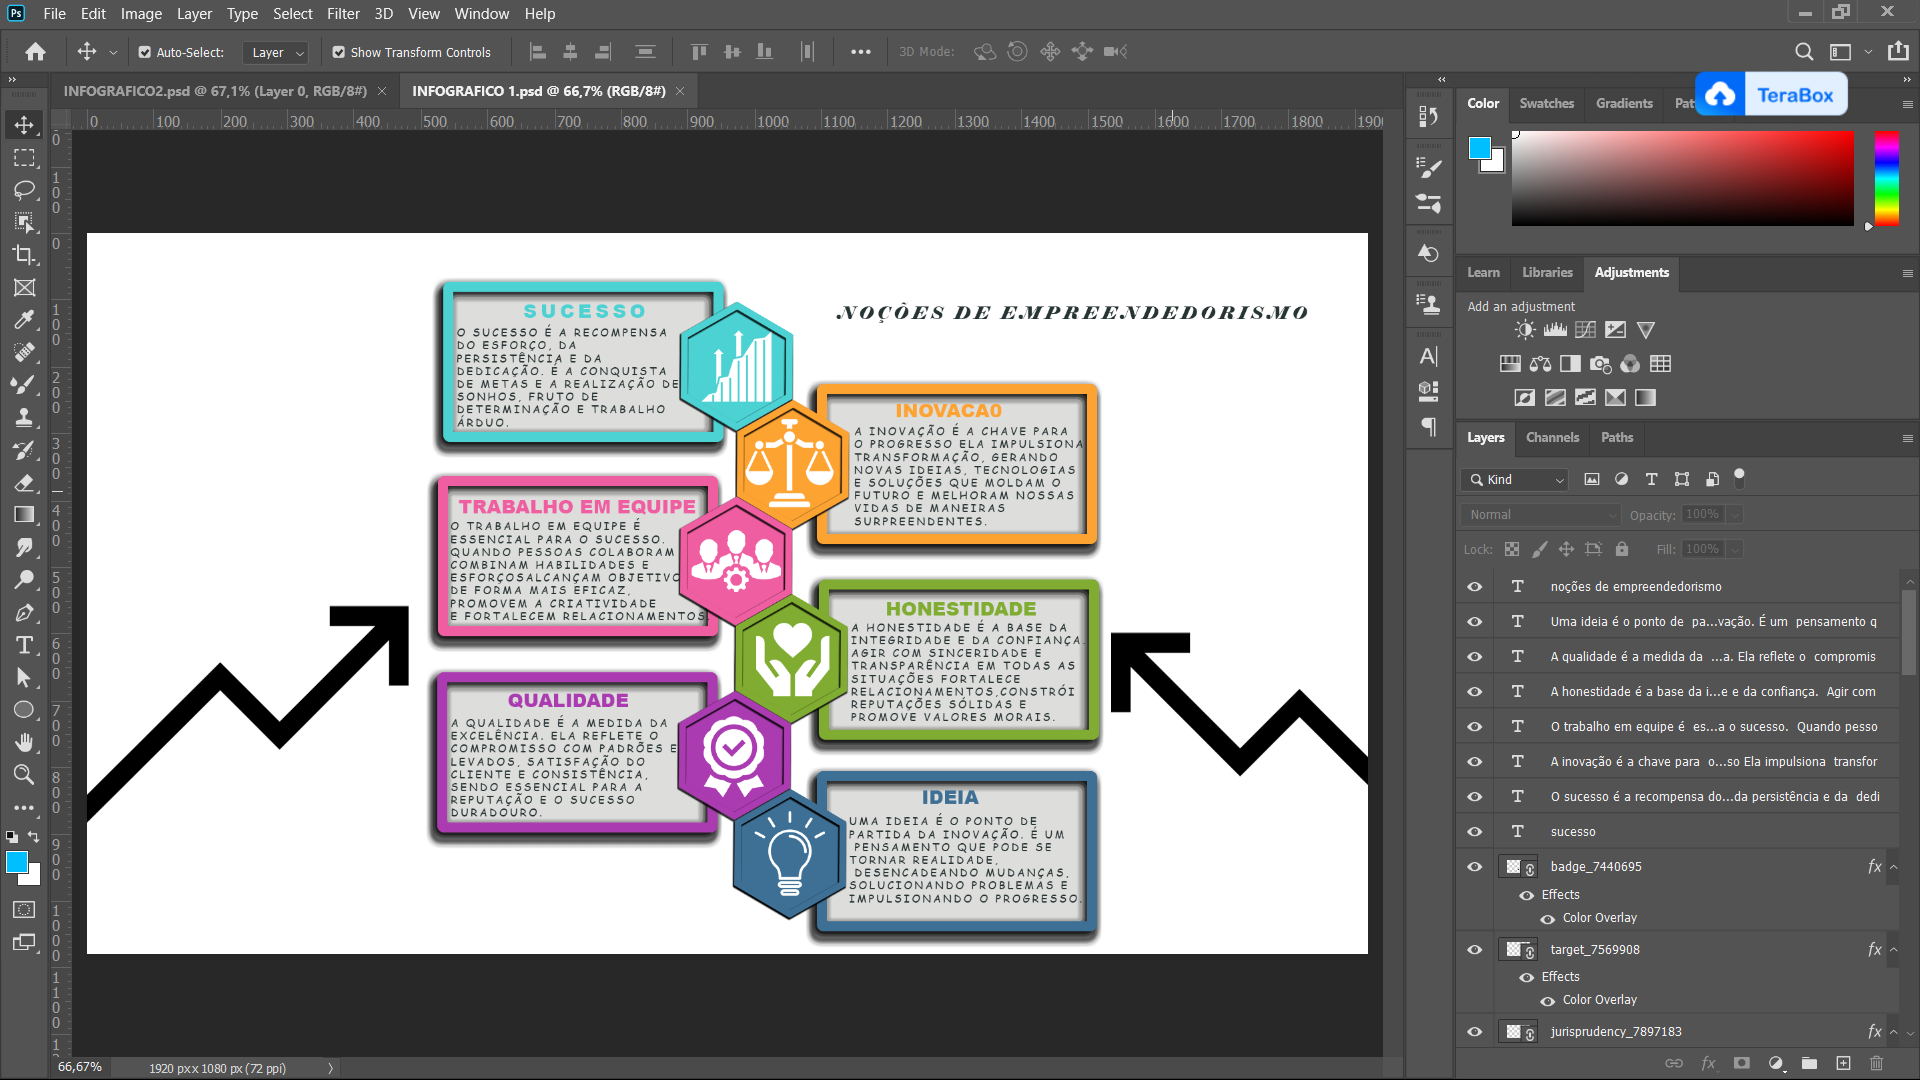The width and height of the screenshot is (1920, 1080).
Task: Select the Eyedropper tool
Action: (24, 320)
